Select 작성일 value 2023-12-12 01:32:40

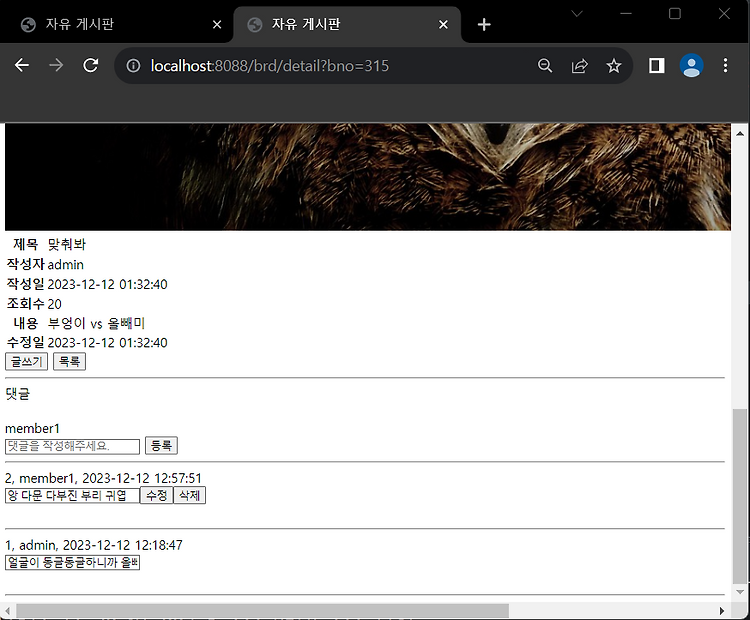tap(108, 284)
